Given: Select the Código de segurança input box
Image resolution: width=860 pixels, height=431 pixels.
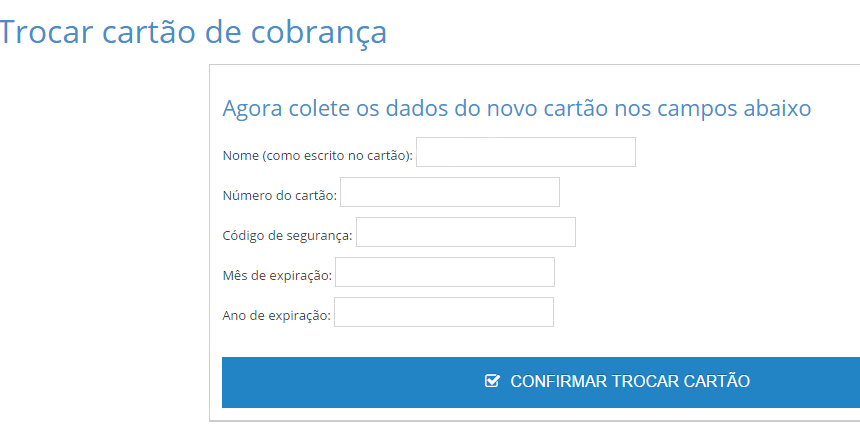Looking at the screenshot, I should [466, 232].
